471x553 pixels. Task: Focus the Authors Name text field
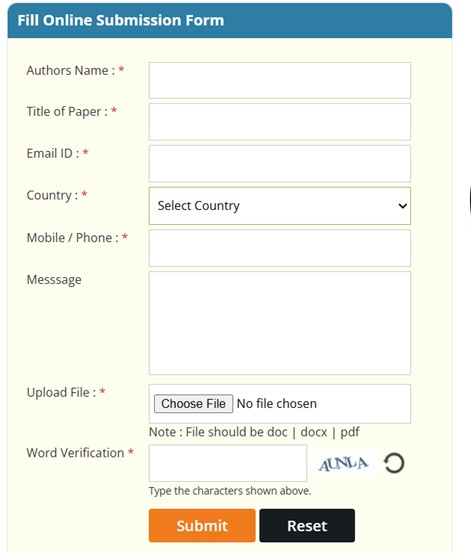click(x=280, y=80)
